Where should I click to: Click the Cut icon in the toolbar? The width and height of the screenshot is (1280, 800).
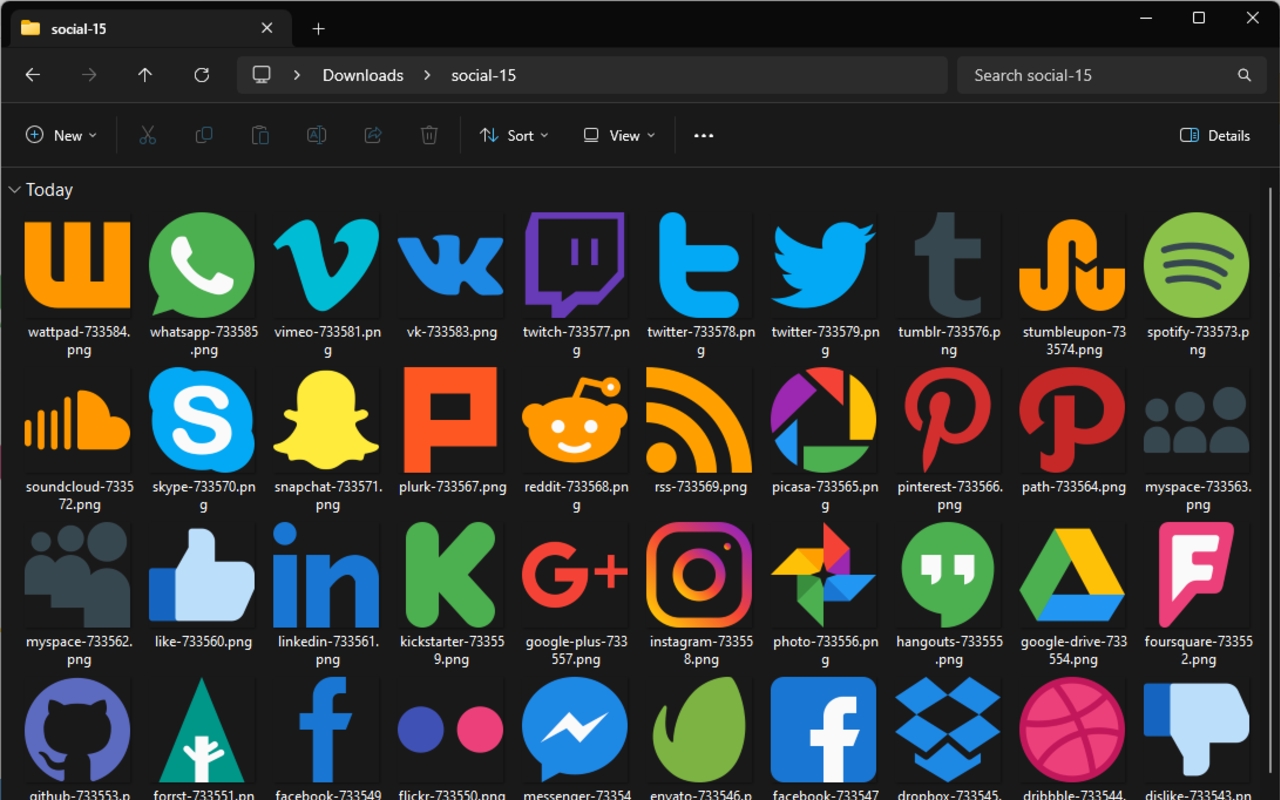[147, 134]
